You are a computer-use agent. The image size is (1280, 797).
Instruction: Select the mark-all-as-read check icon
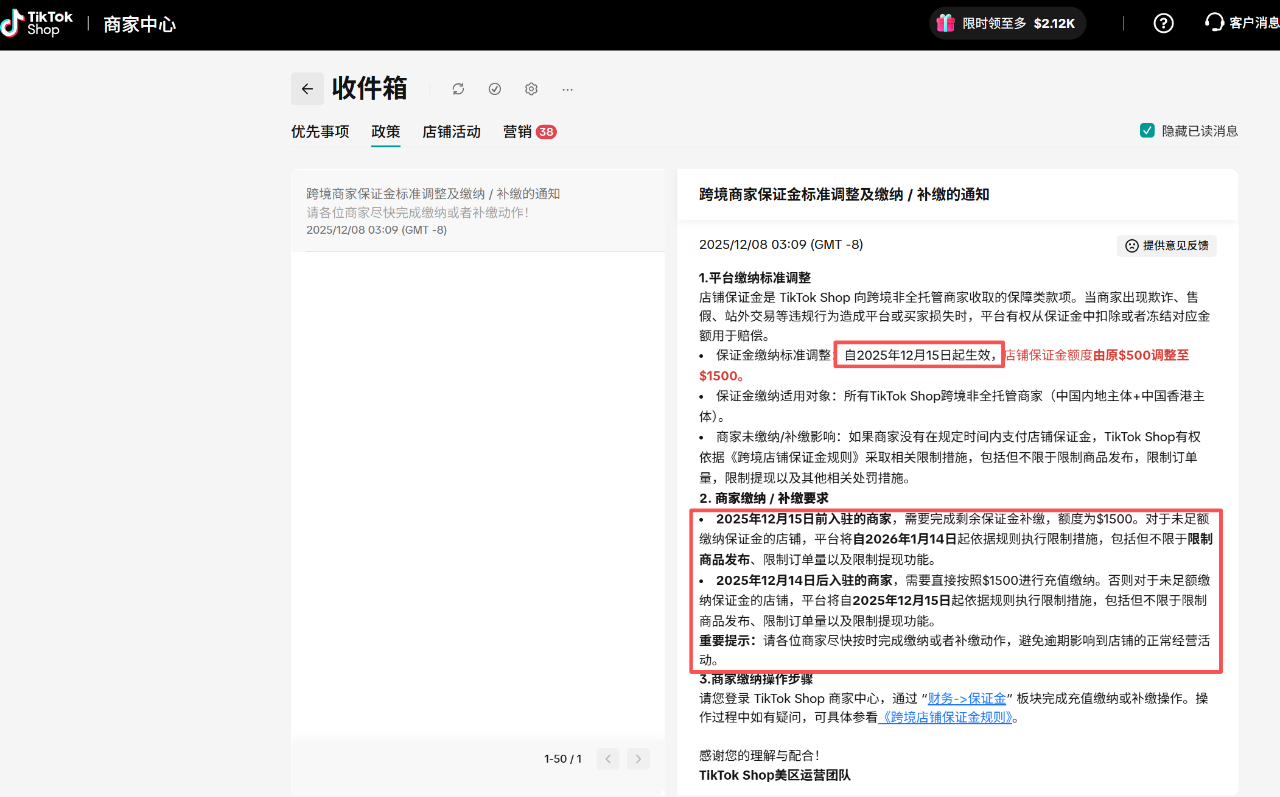[495, 89]
